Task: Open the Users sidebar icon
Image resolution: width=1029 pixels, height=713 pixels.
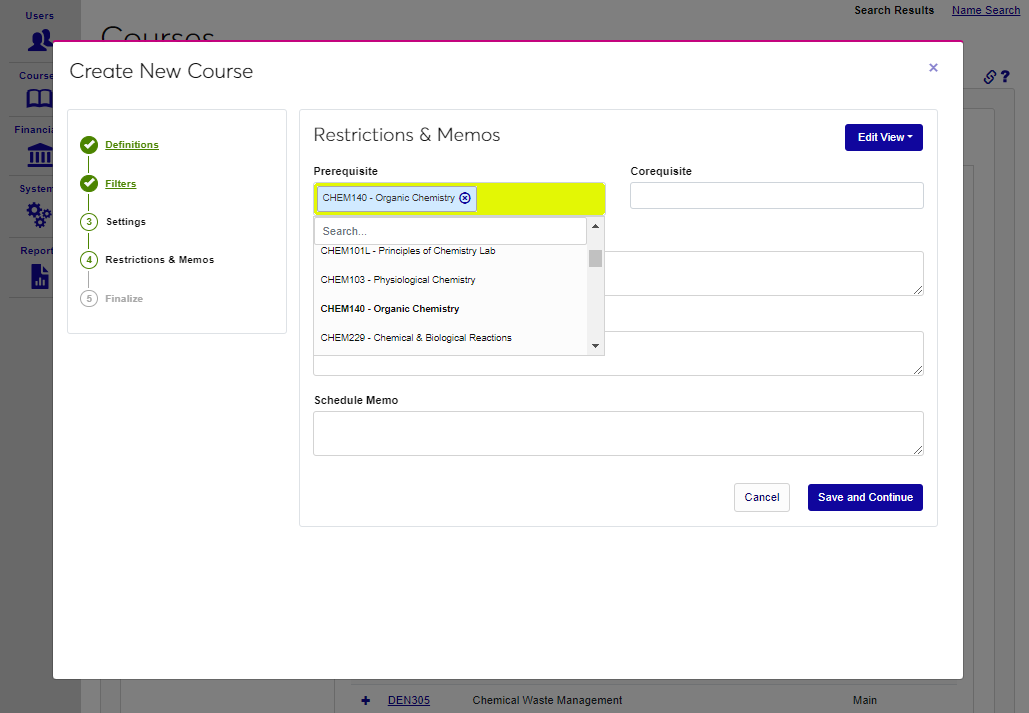Action: [40, 40]
